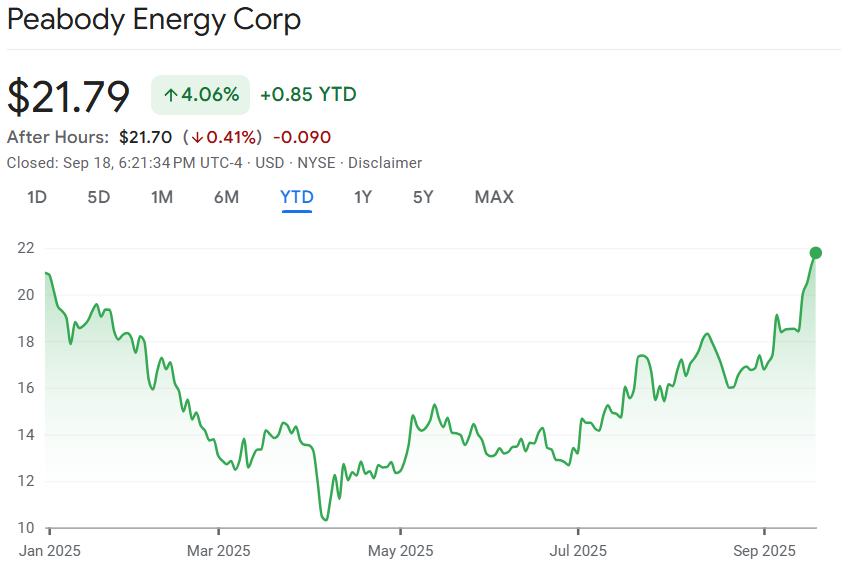This screenshot has height=572, width=841.
Task: Click the Jan 2025 axis marker
Action: pos(48,550)
